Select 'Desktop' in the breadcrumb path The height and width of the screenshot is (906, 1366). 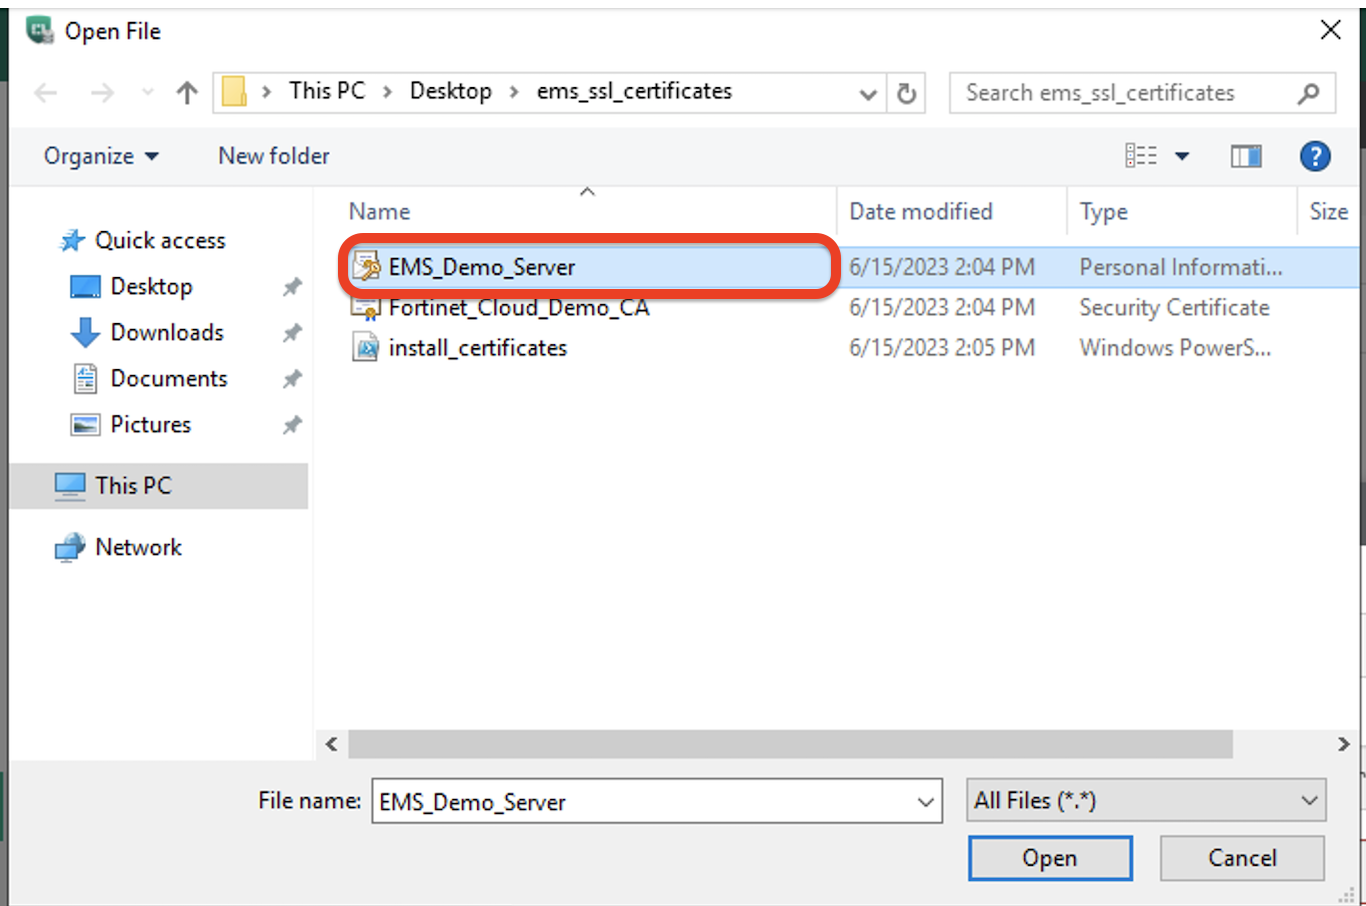click(451, 91)
